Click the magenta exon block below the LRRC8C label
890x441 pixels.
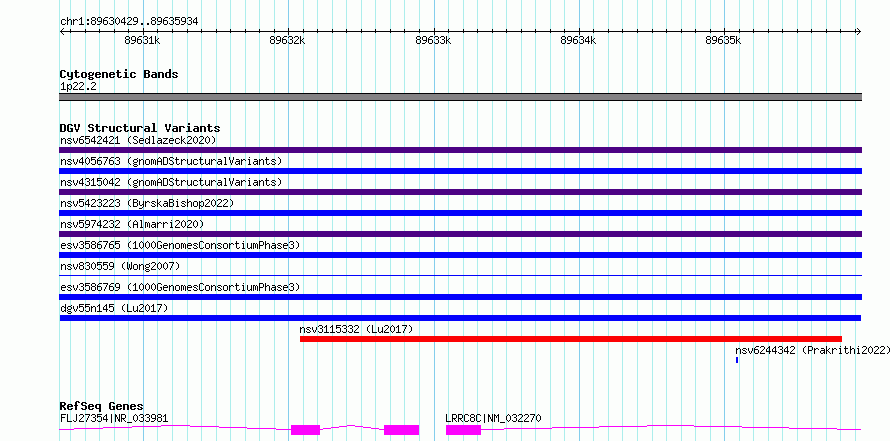[x=463, y=430]
